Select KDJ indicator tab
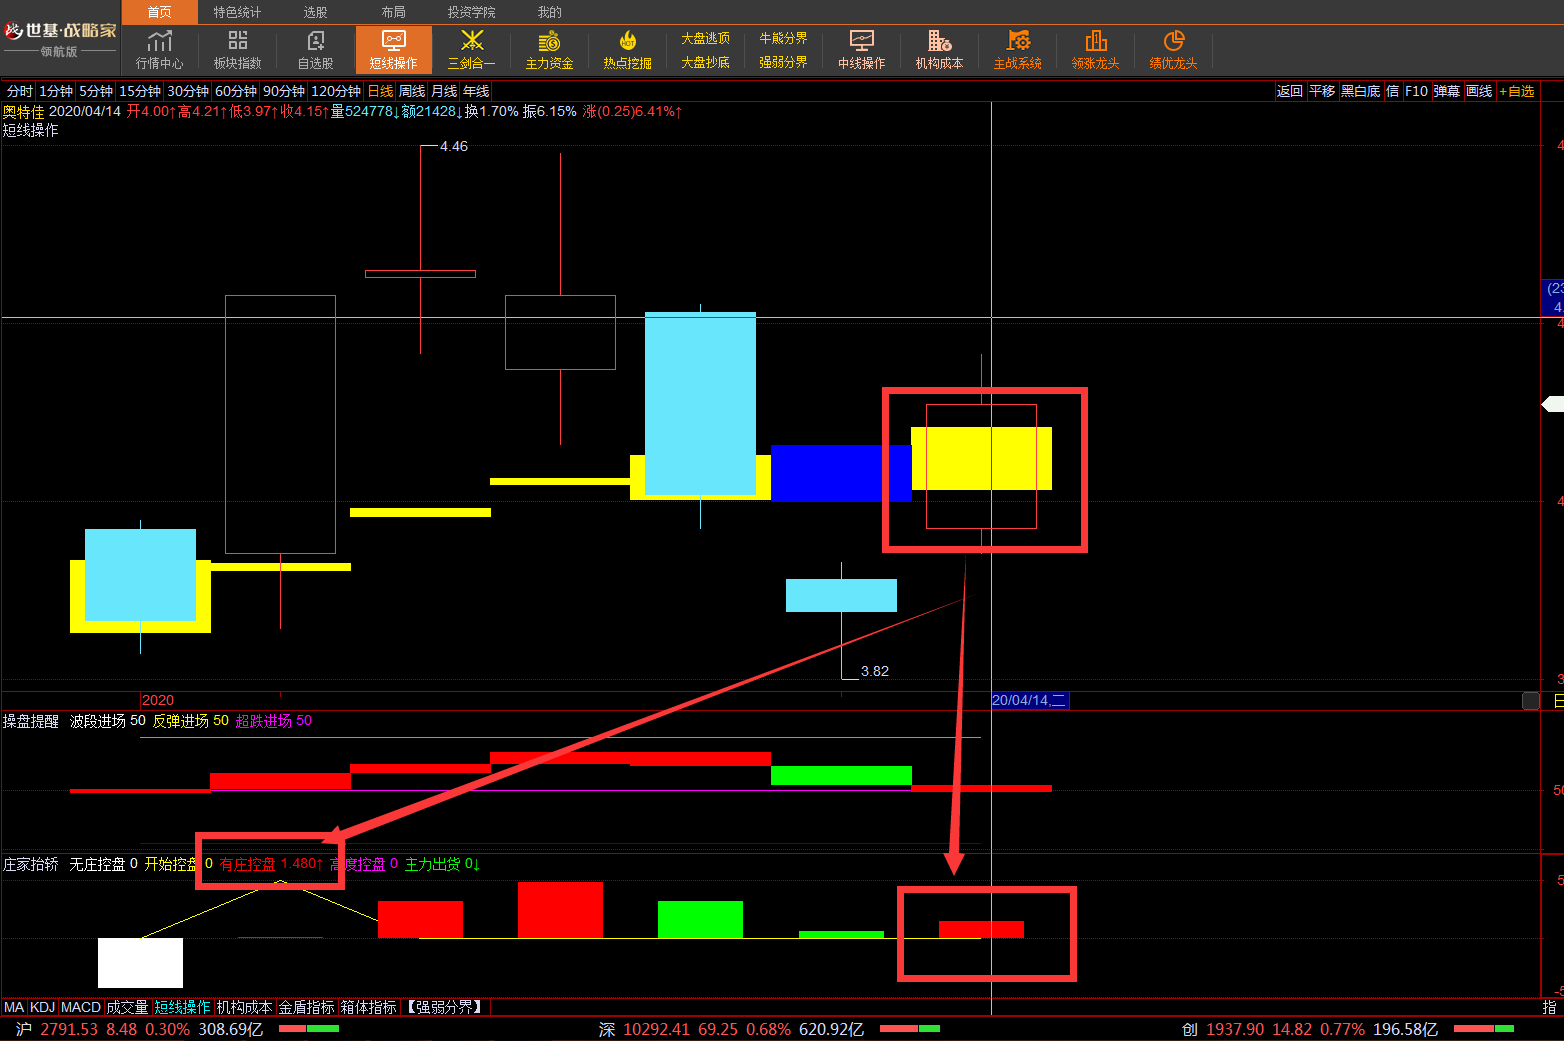This screenshot has height=1041, width=1564. pos(42,1007)
